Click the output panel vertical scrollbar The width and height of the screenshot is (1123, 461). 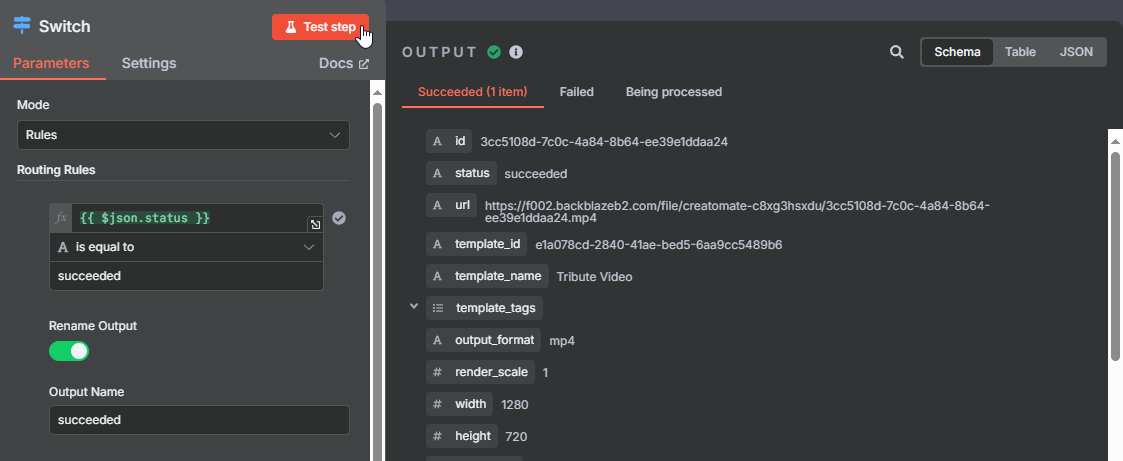click(1115, 254)
